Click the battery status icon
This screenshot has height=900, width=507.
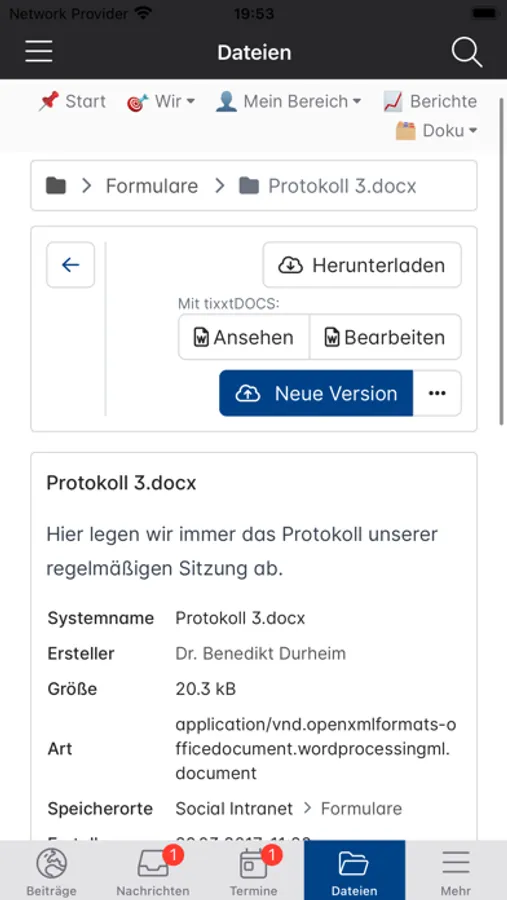[x=485, y=13]
